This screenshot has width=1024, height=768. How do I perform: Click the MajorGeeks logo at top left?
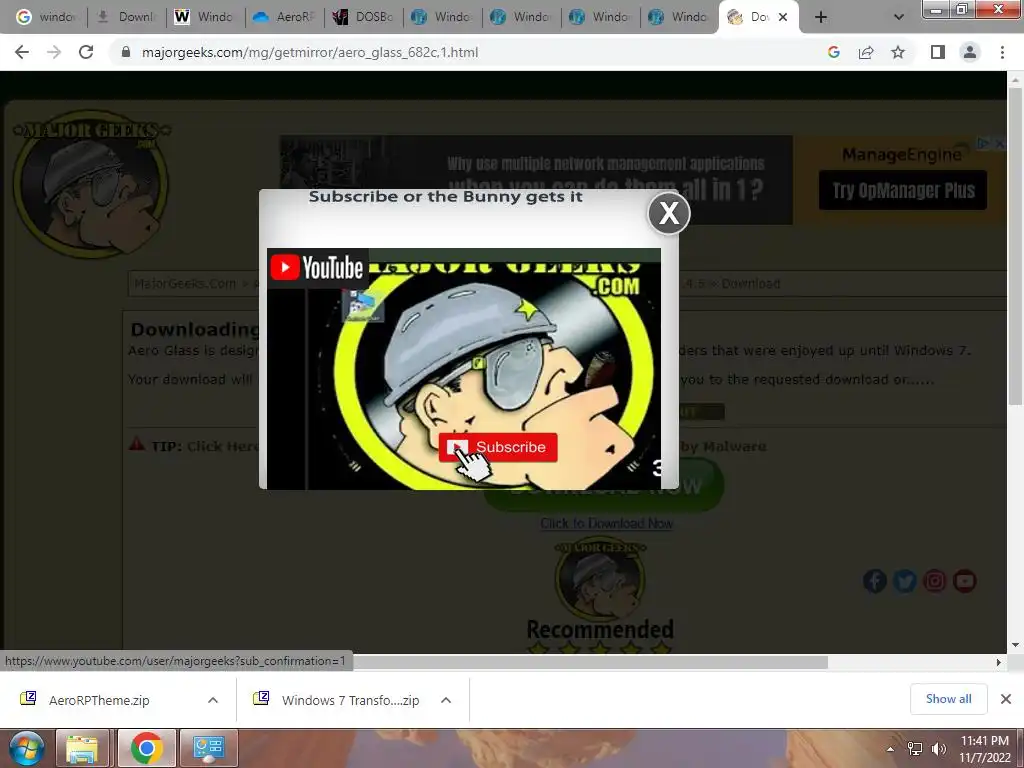click(91, 184)
